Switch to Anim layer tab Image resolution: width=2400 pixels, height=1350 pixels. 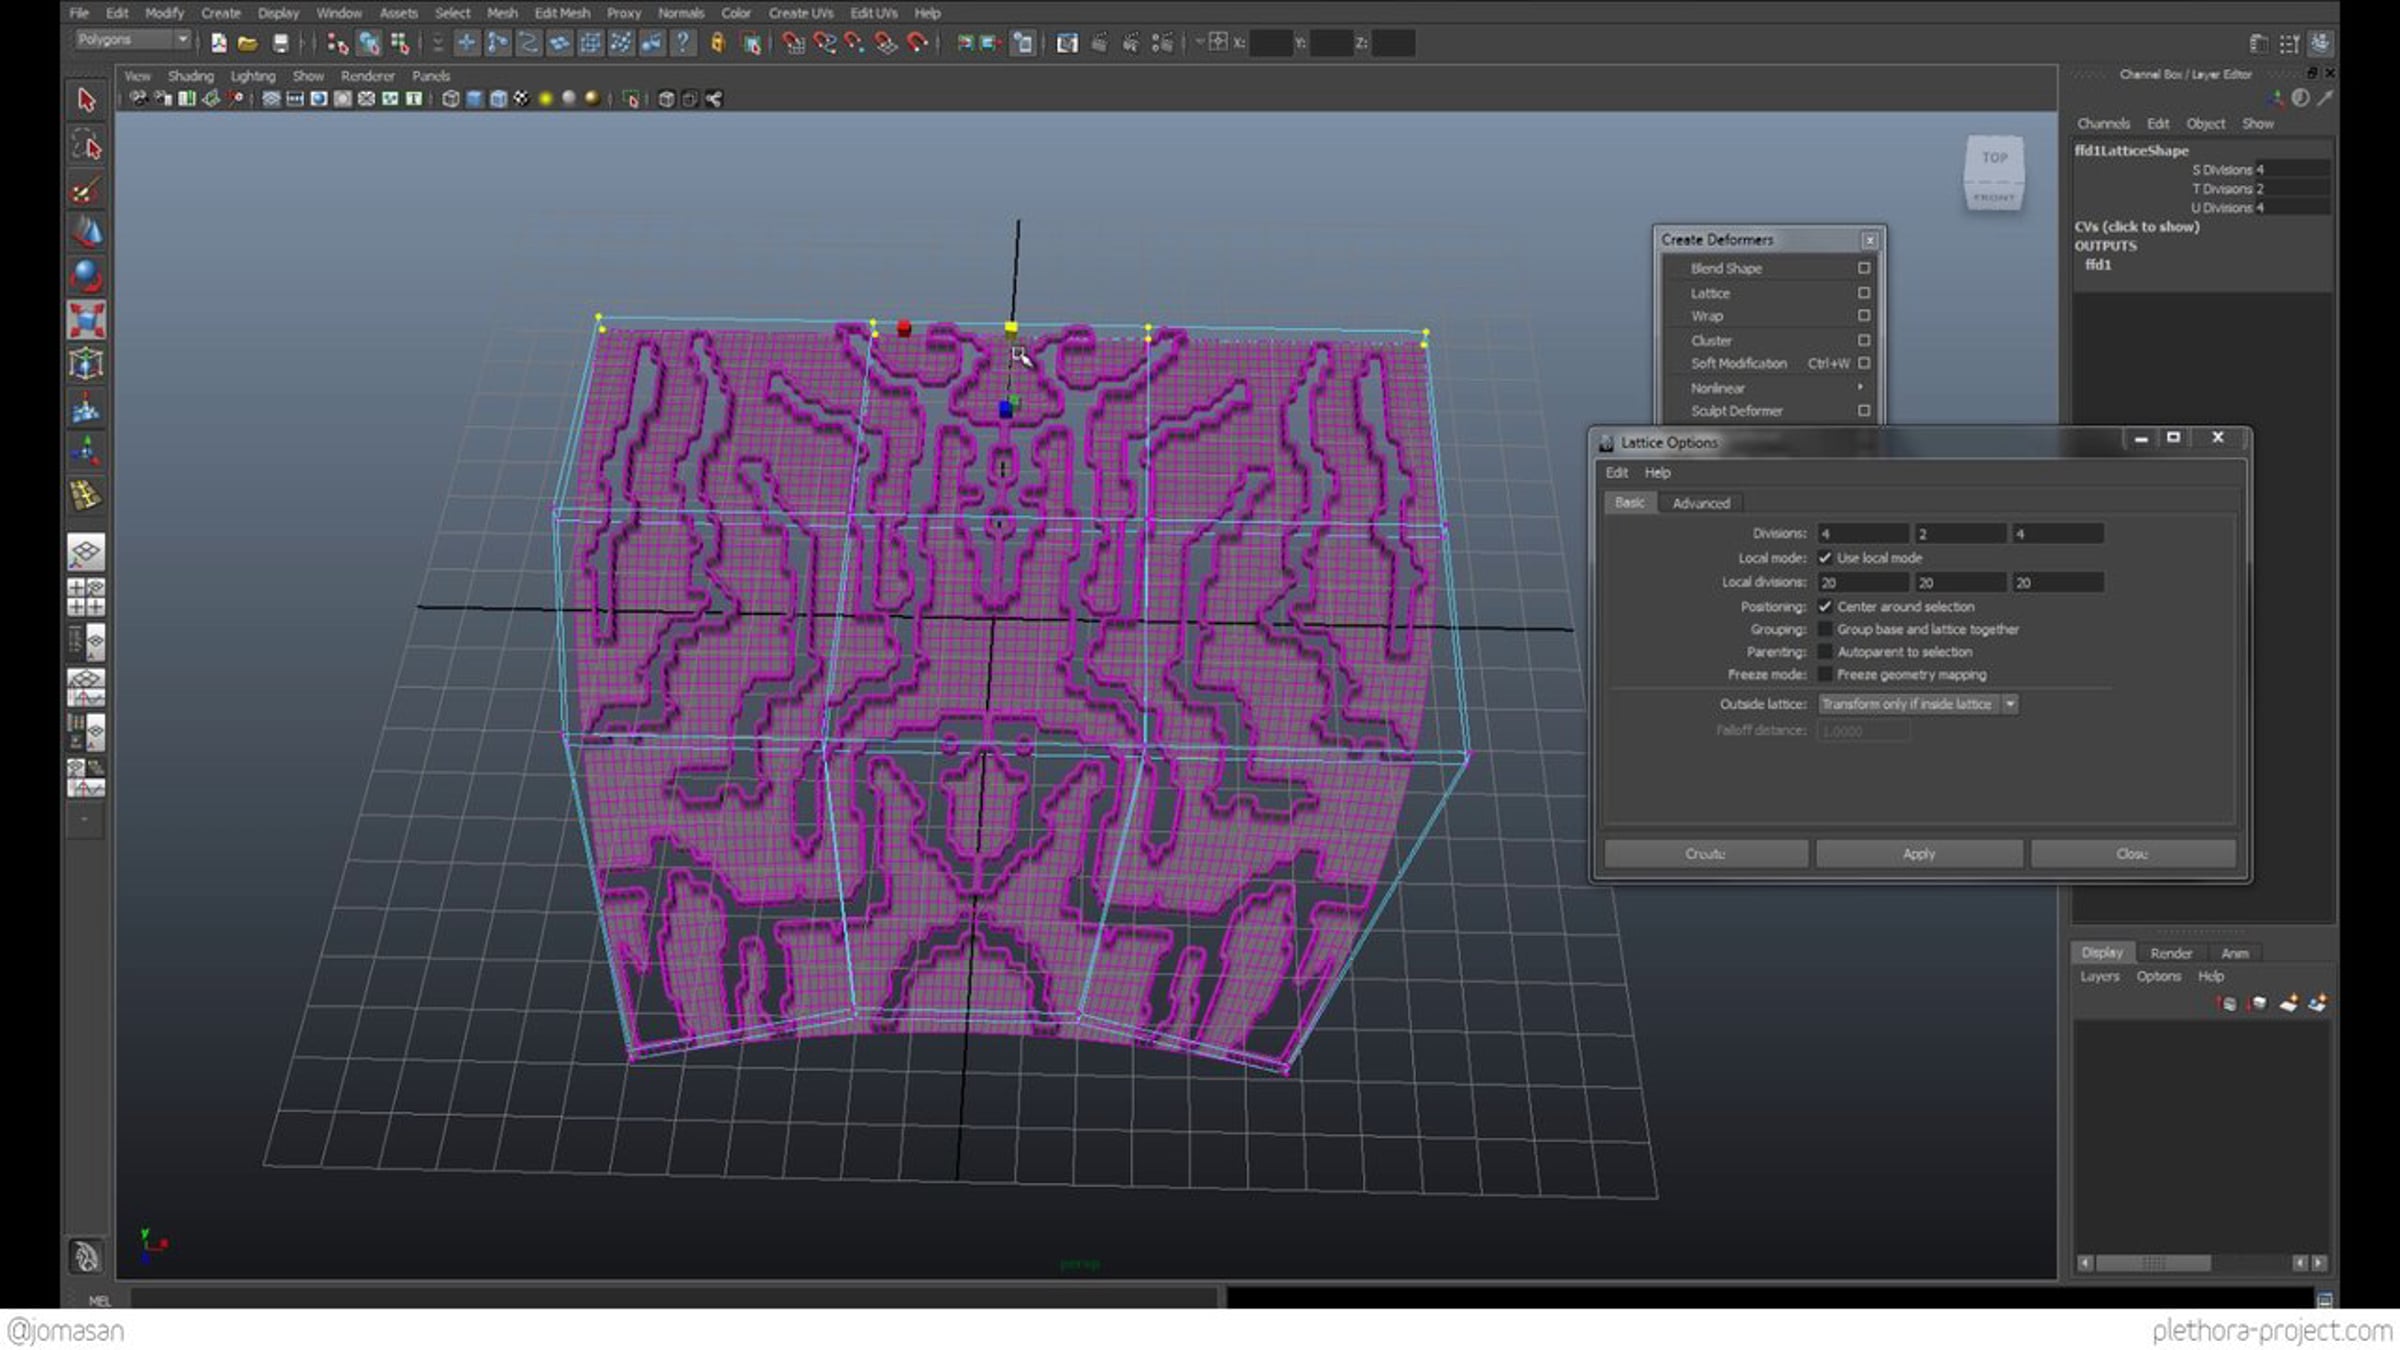click(2235, 953)
